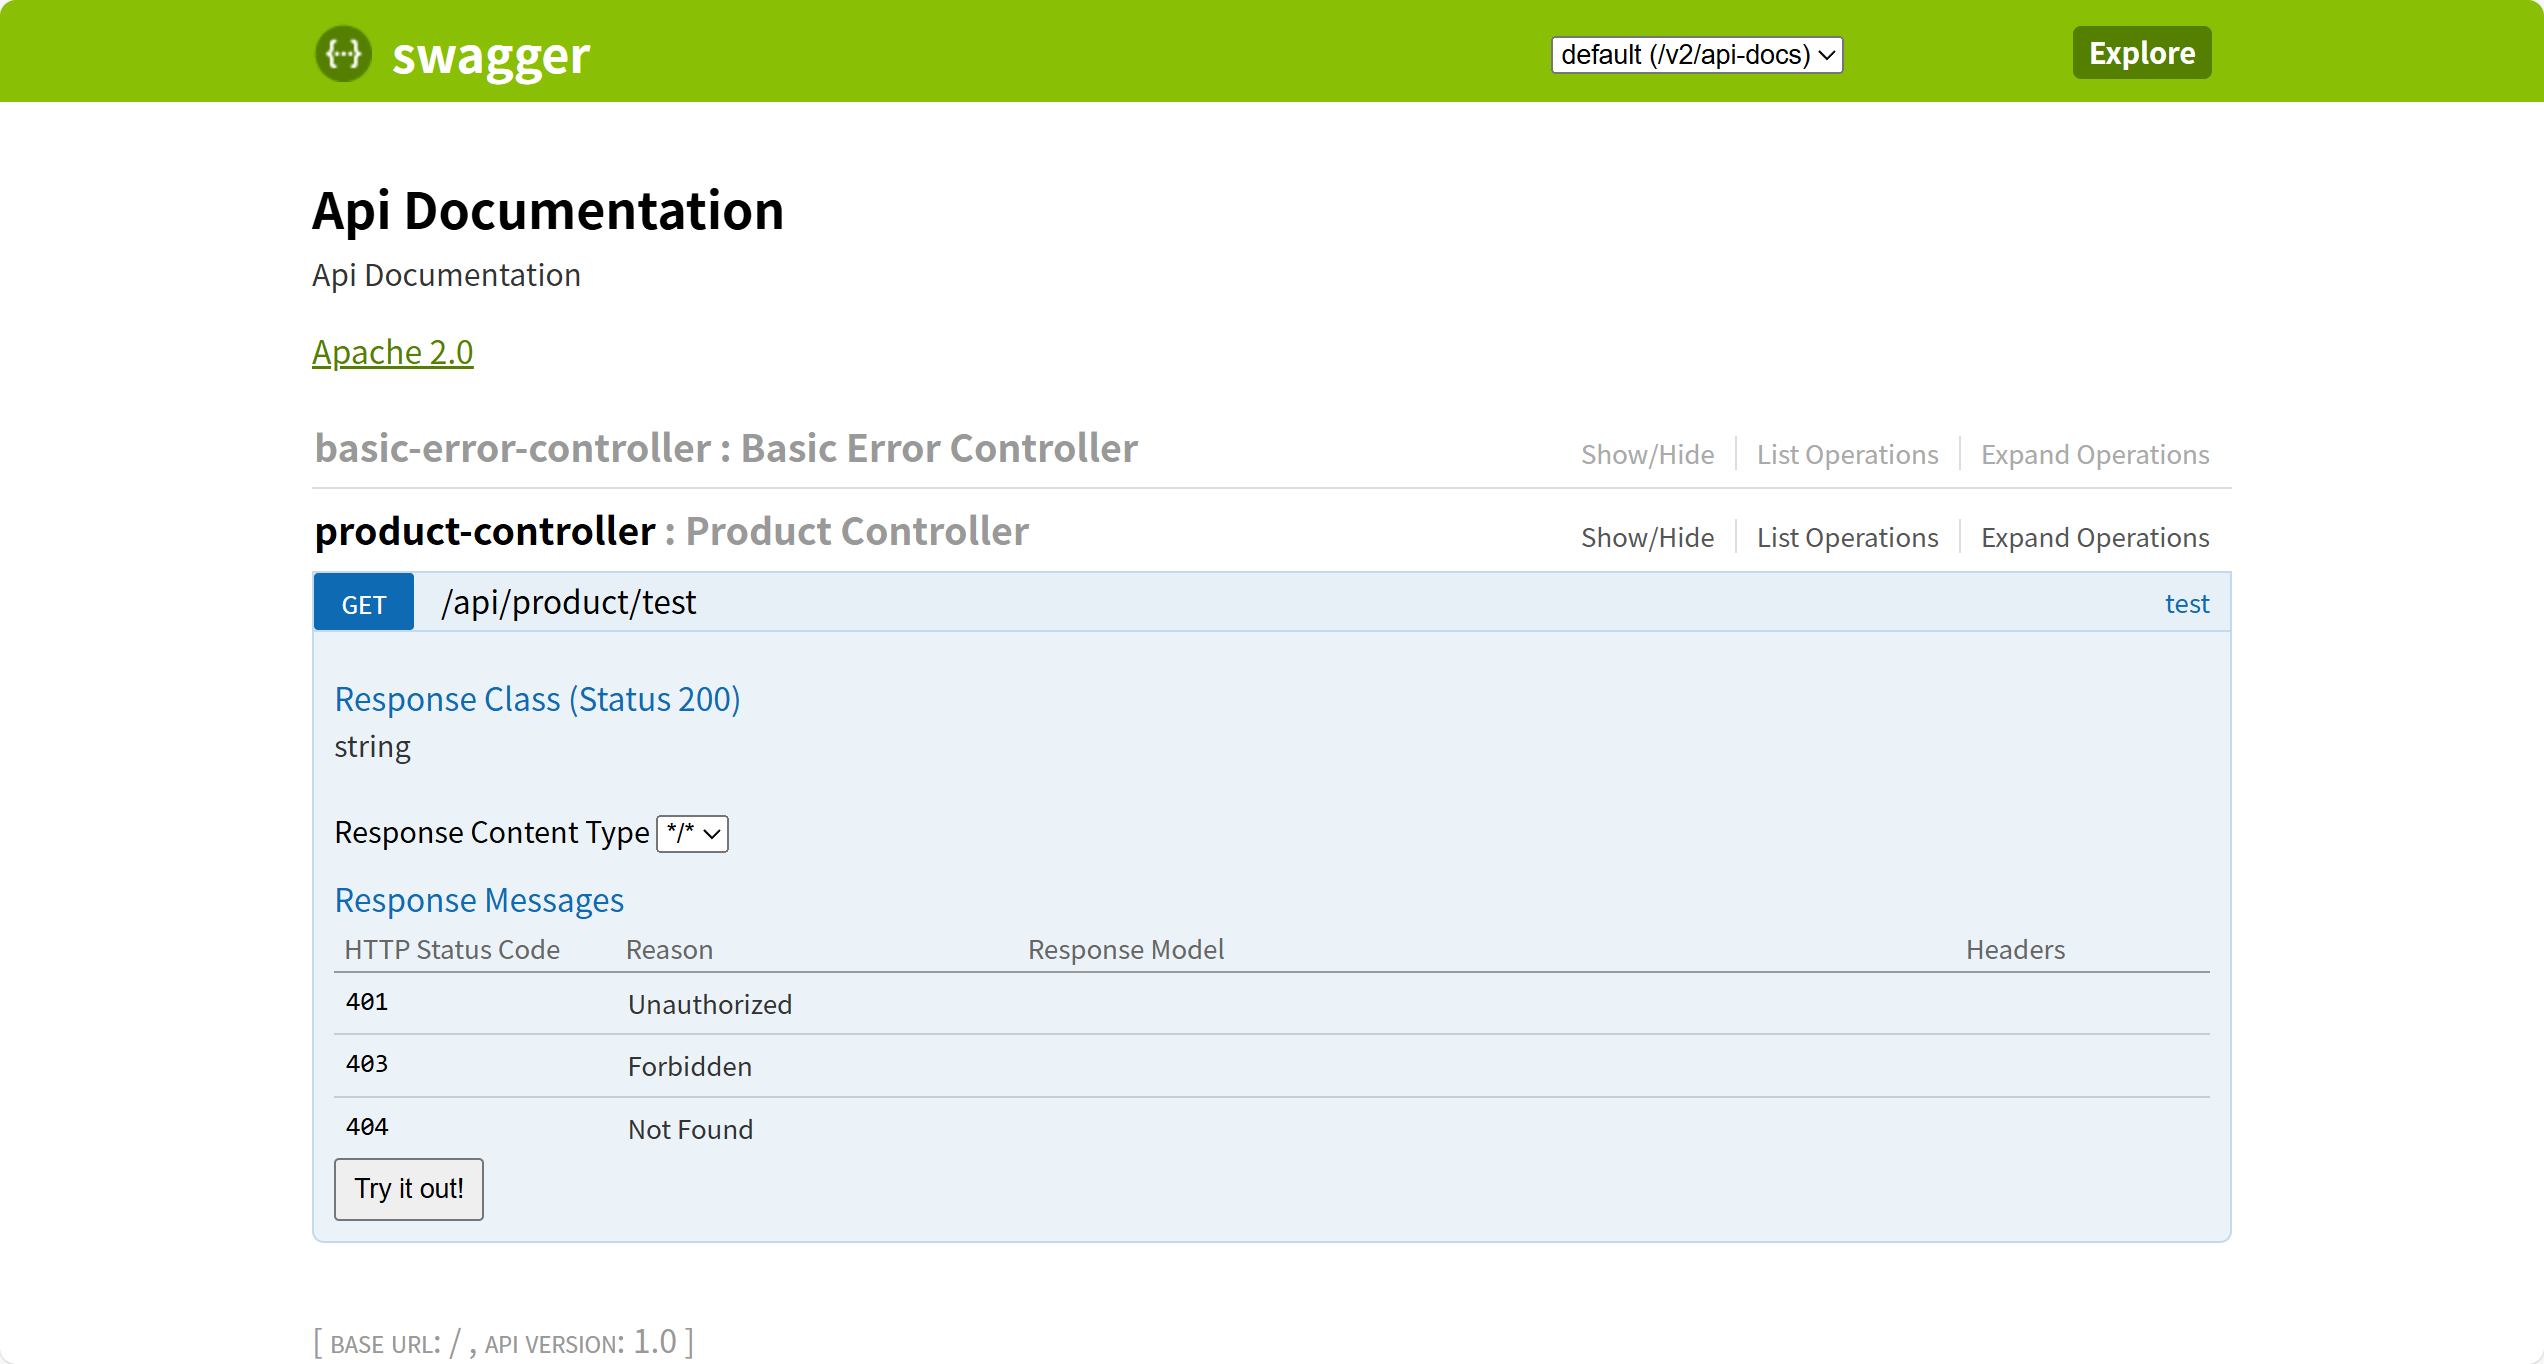Select the 404 Not Found response row

click(x=690, y=1129)
